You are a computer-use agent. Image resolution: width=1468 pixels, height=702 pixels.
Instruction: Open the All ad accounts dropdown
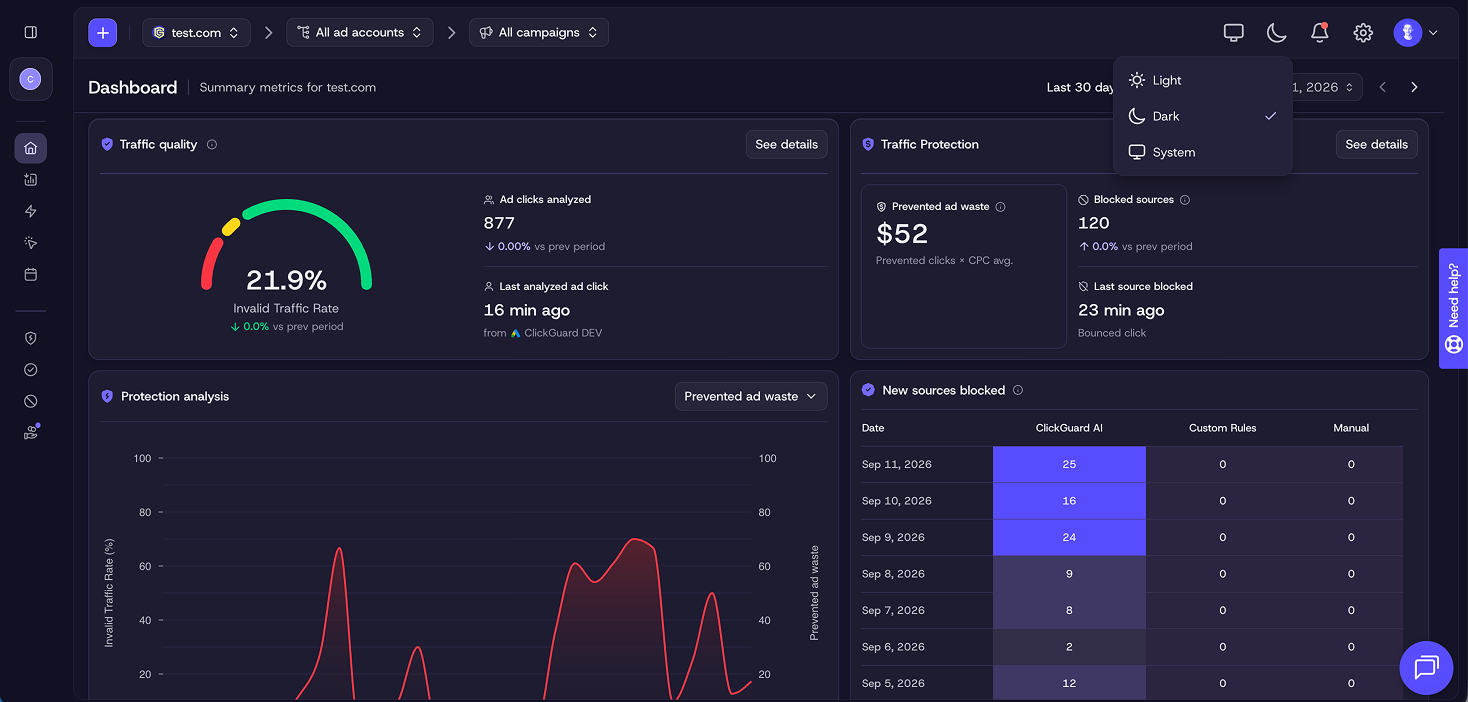(x=360, y=32)
